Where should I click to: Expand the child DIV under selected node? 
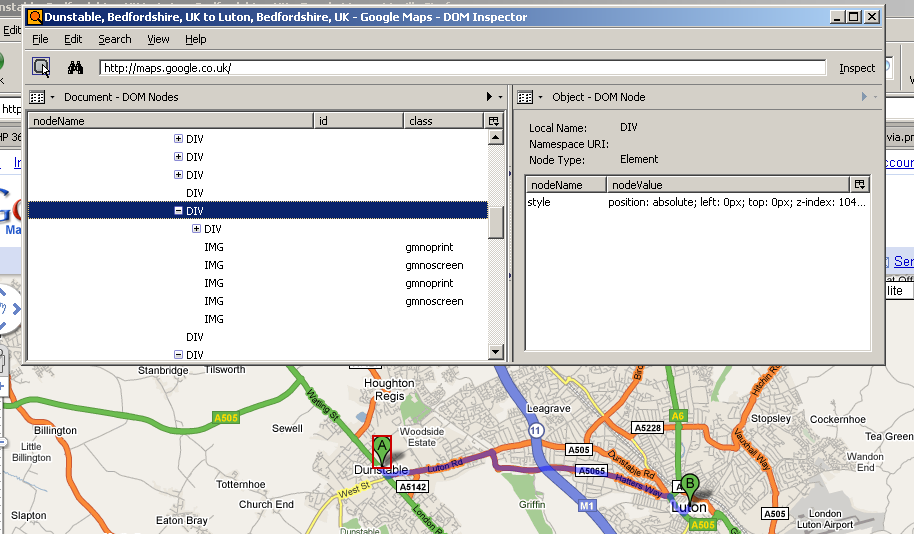pos(196,229)
